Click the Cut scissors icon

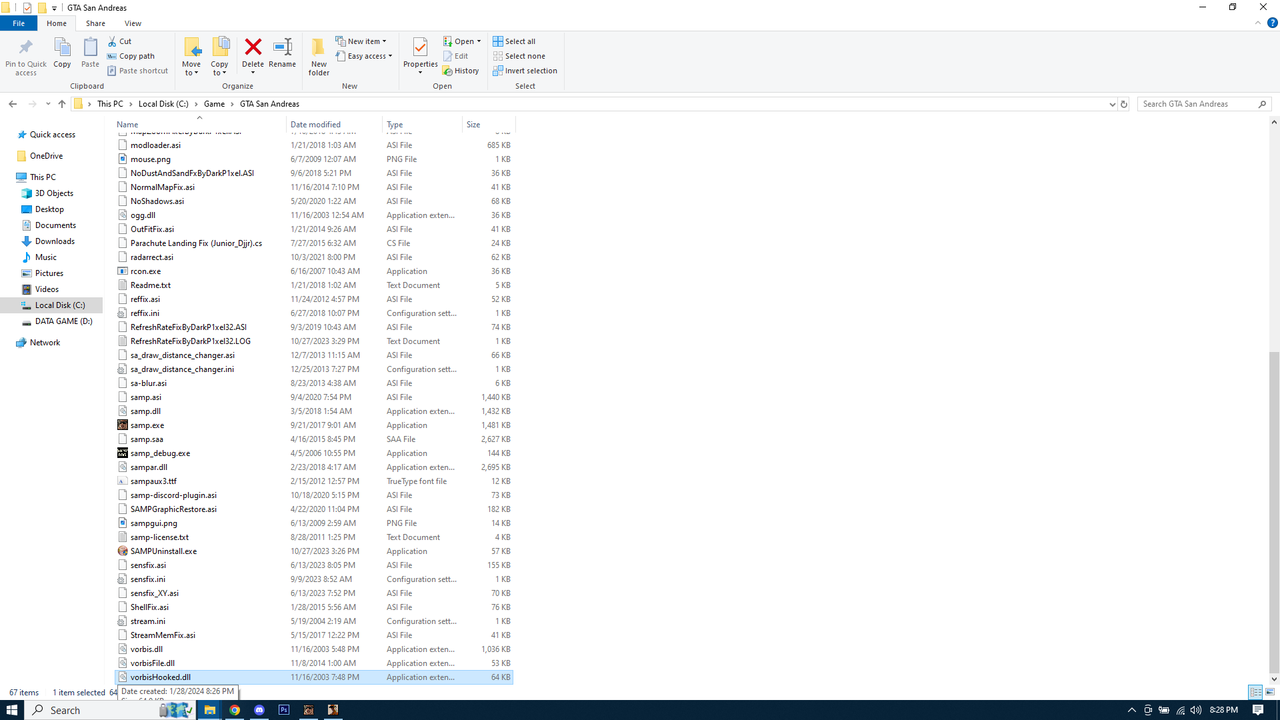click(112, 42)
